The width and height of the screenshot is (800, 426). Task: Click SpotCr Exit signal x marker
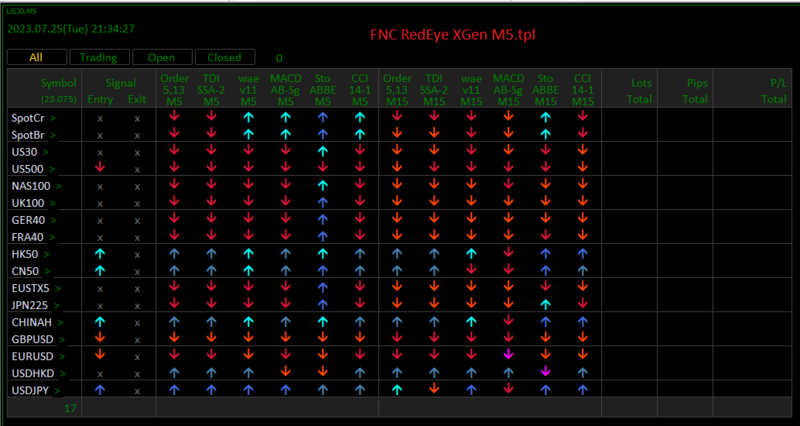[x=137, y=118]
